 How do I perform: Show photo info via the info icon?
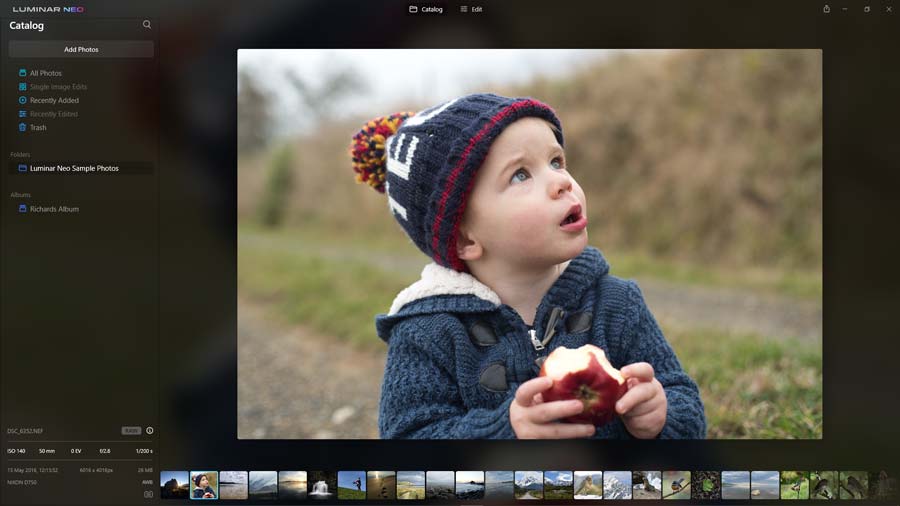(x=150, y=430)
